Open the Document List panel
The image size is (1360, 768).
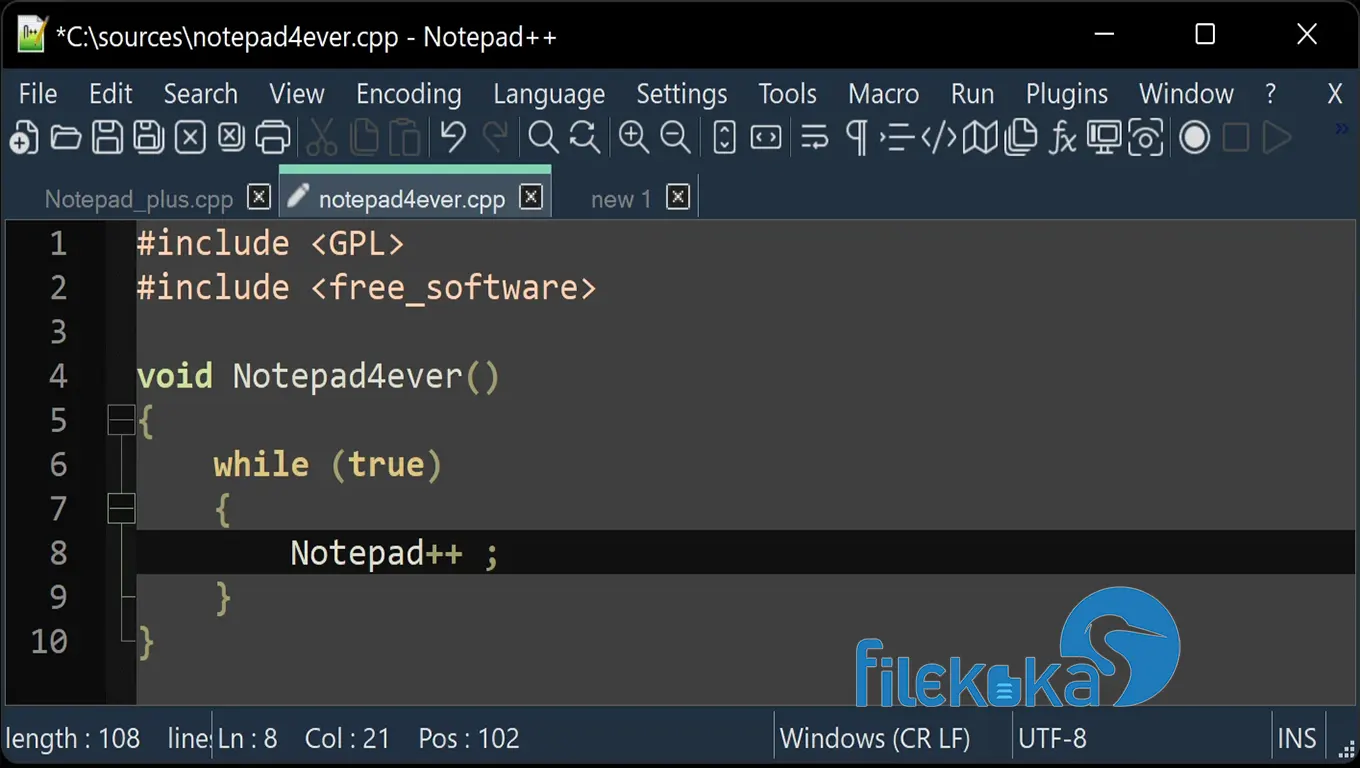pyautogui.click(x=1021, y=137)
